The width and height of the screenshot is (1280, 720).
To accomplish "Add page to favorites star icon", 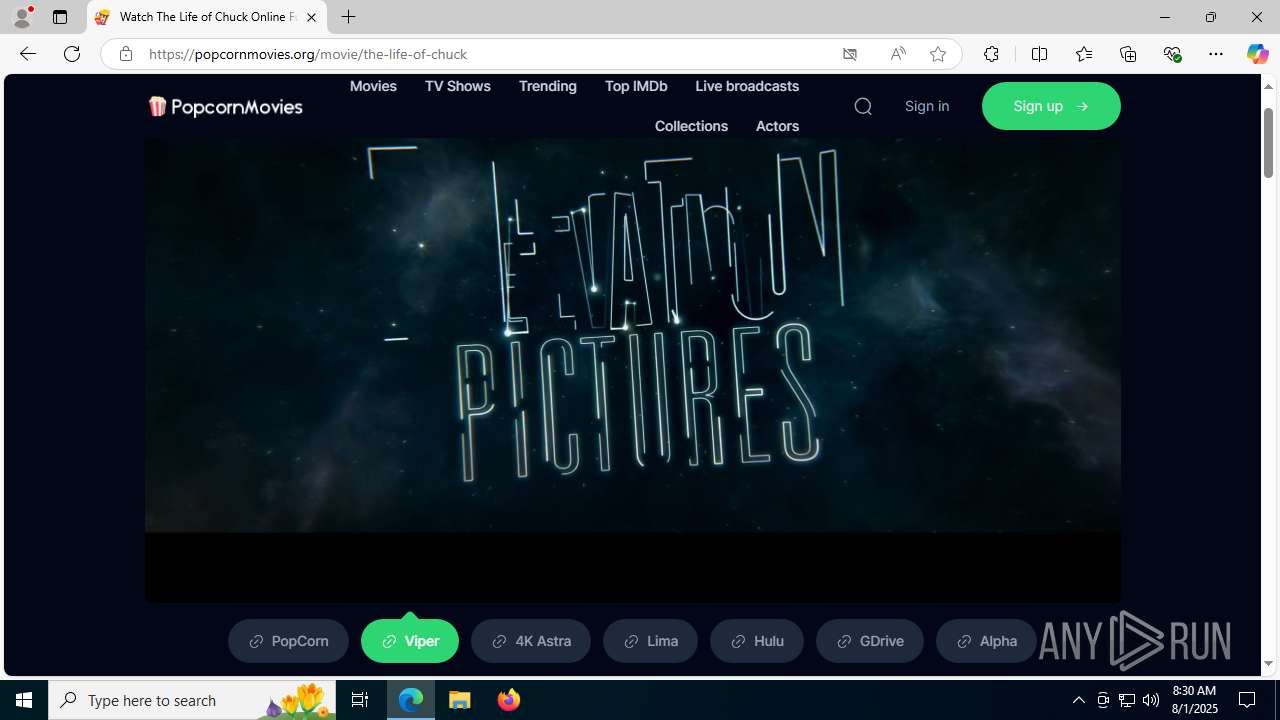I will (x=938, y=54).
